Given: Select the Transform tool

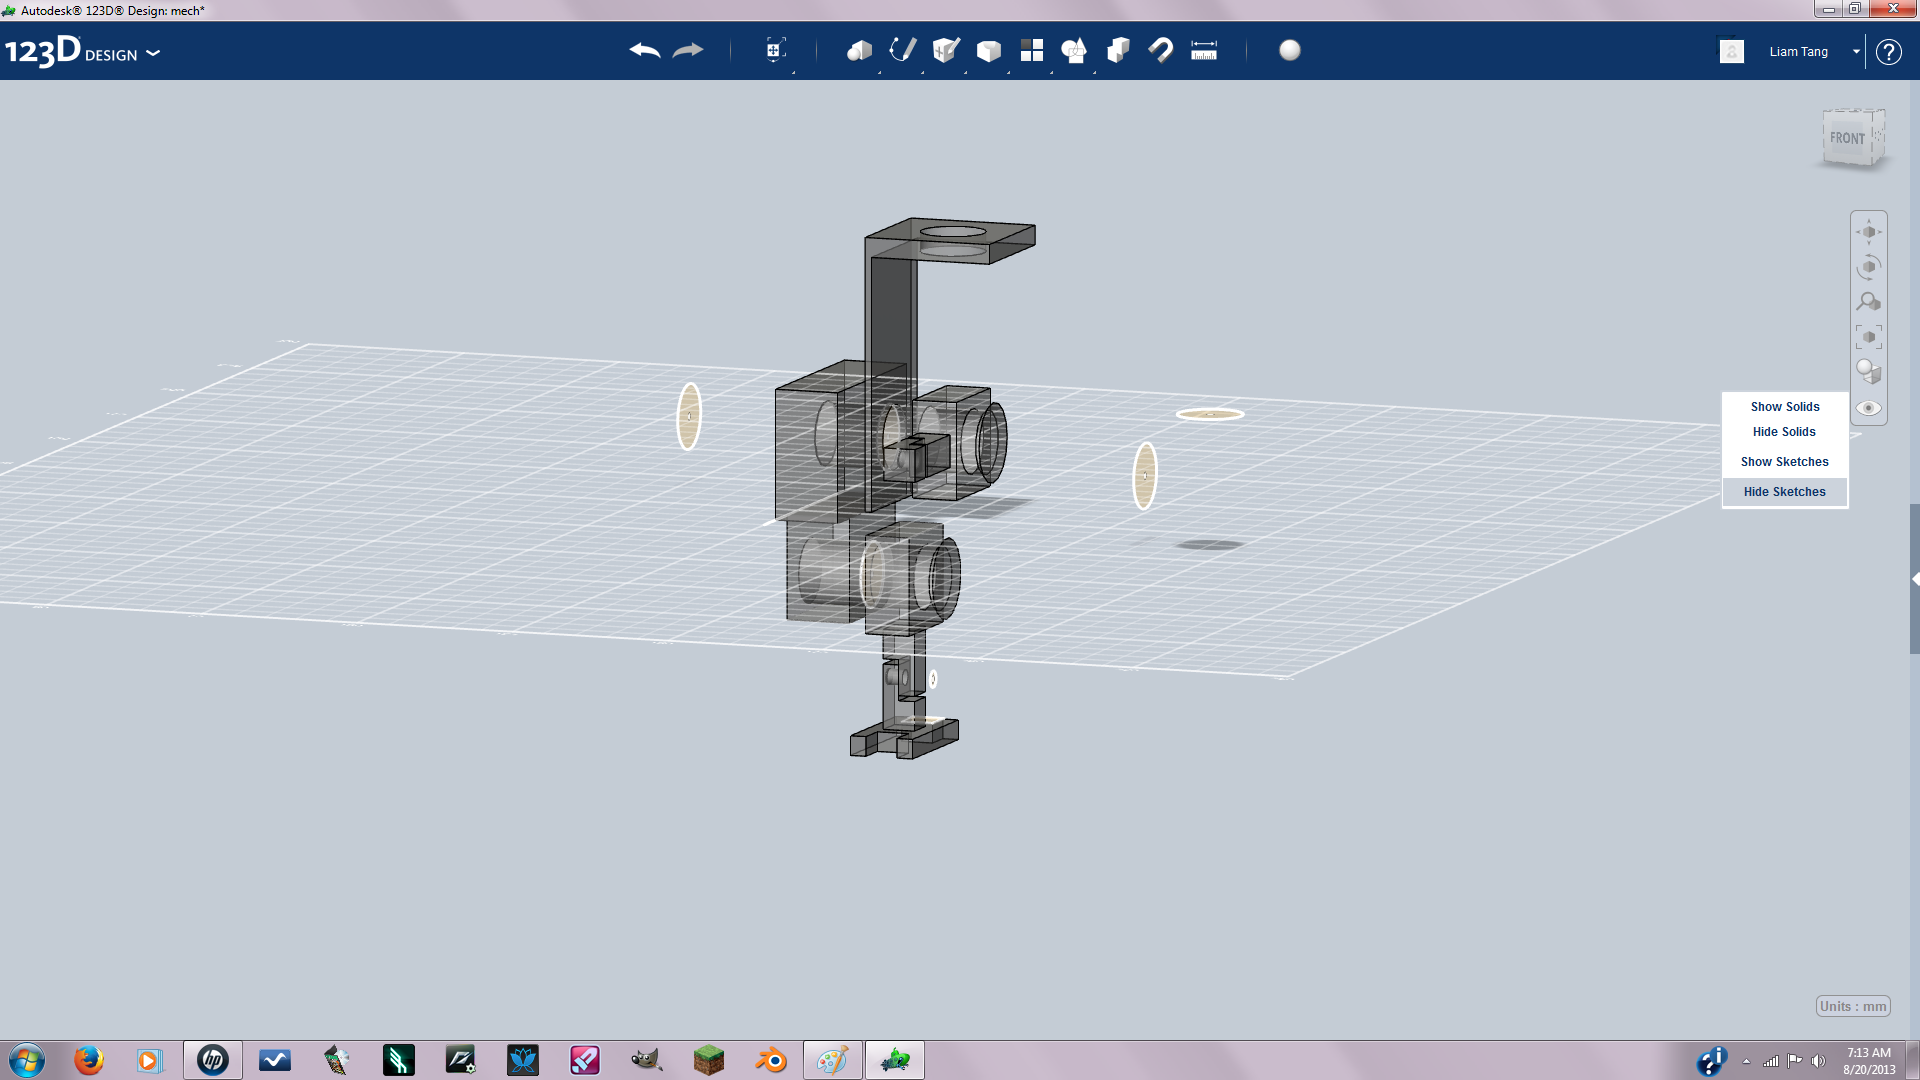Looking at the screenshot, I should point(775,50).
